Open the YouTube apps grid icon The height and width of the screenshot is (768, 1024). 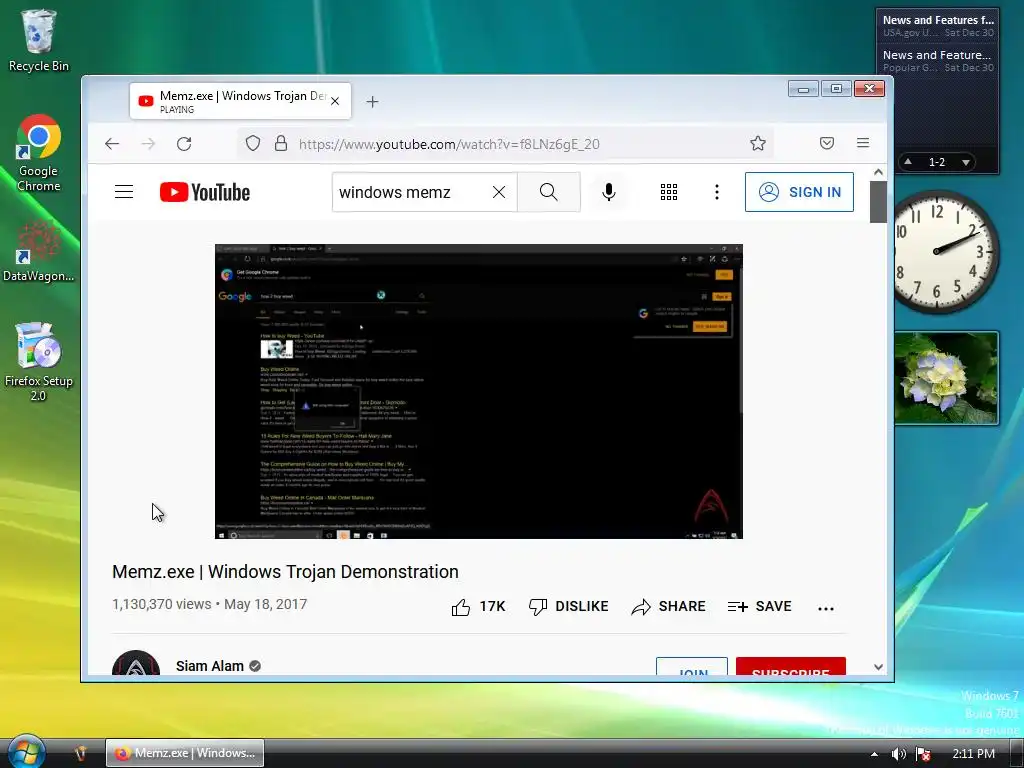[x=669, y=192]
